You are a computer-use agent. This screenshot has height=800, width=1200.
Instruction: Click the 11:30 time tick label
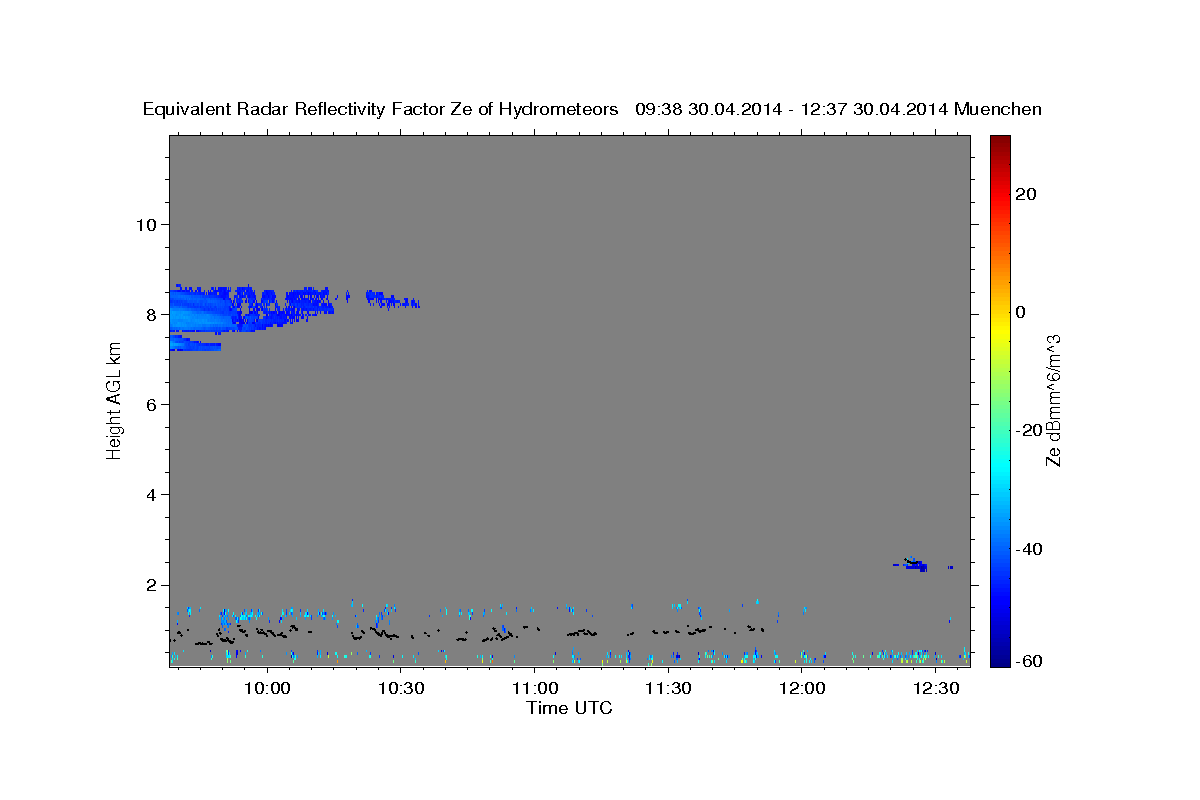coord(668,688)
